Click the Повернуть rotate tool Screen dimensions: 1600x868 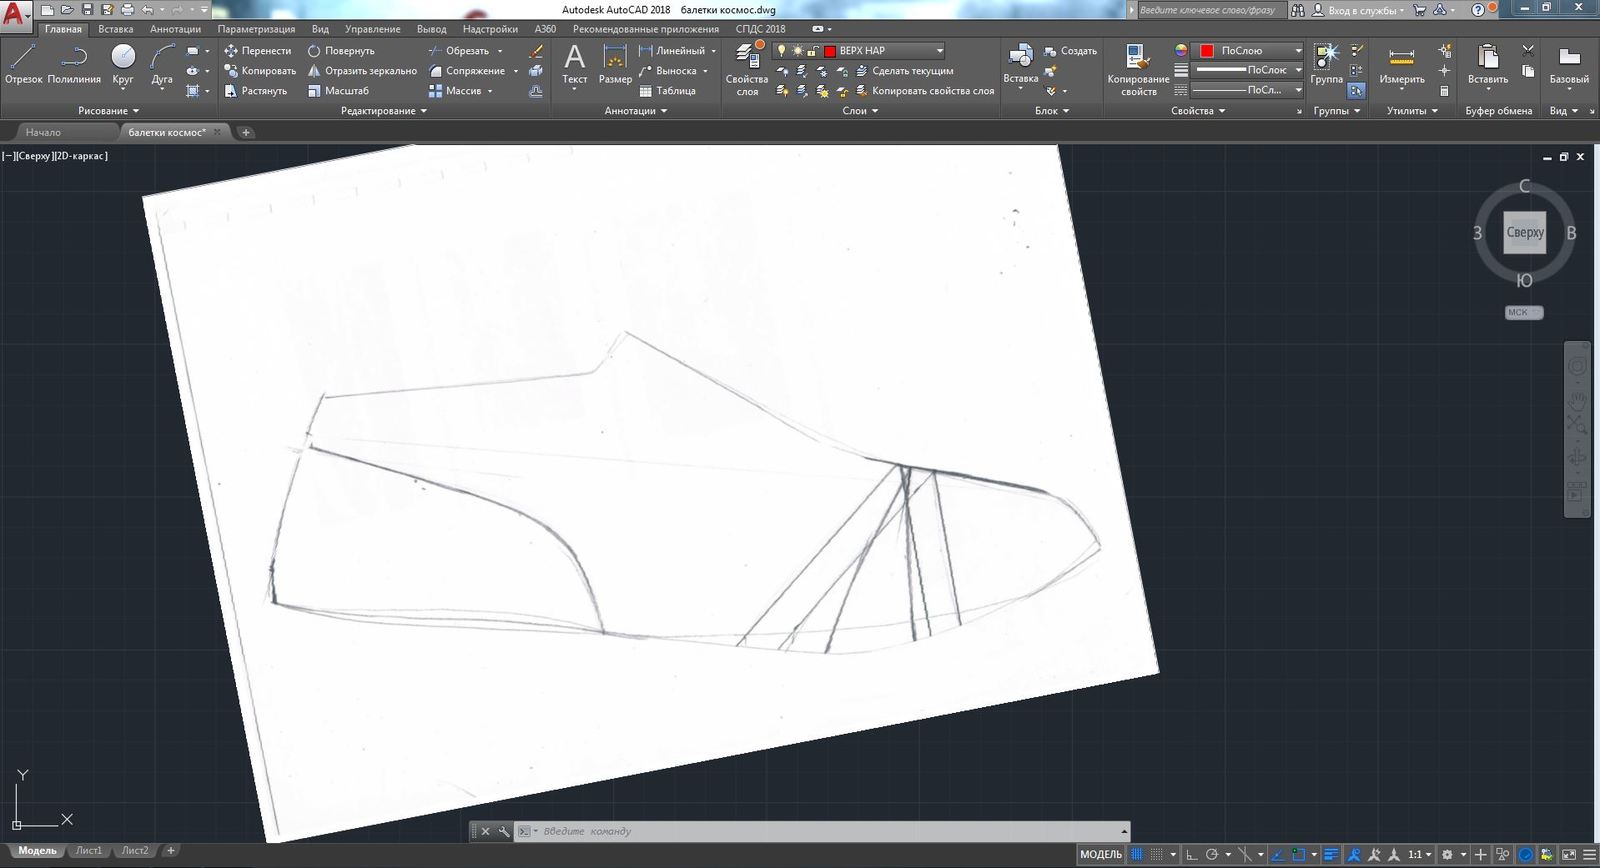[341, 51]
